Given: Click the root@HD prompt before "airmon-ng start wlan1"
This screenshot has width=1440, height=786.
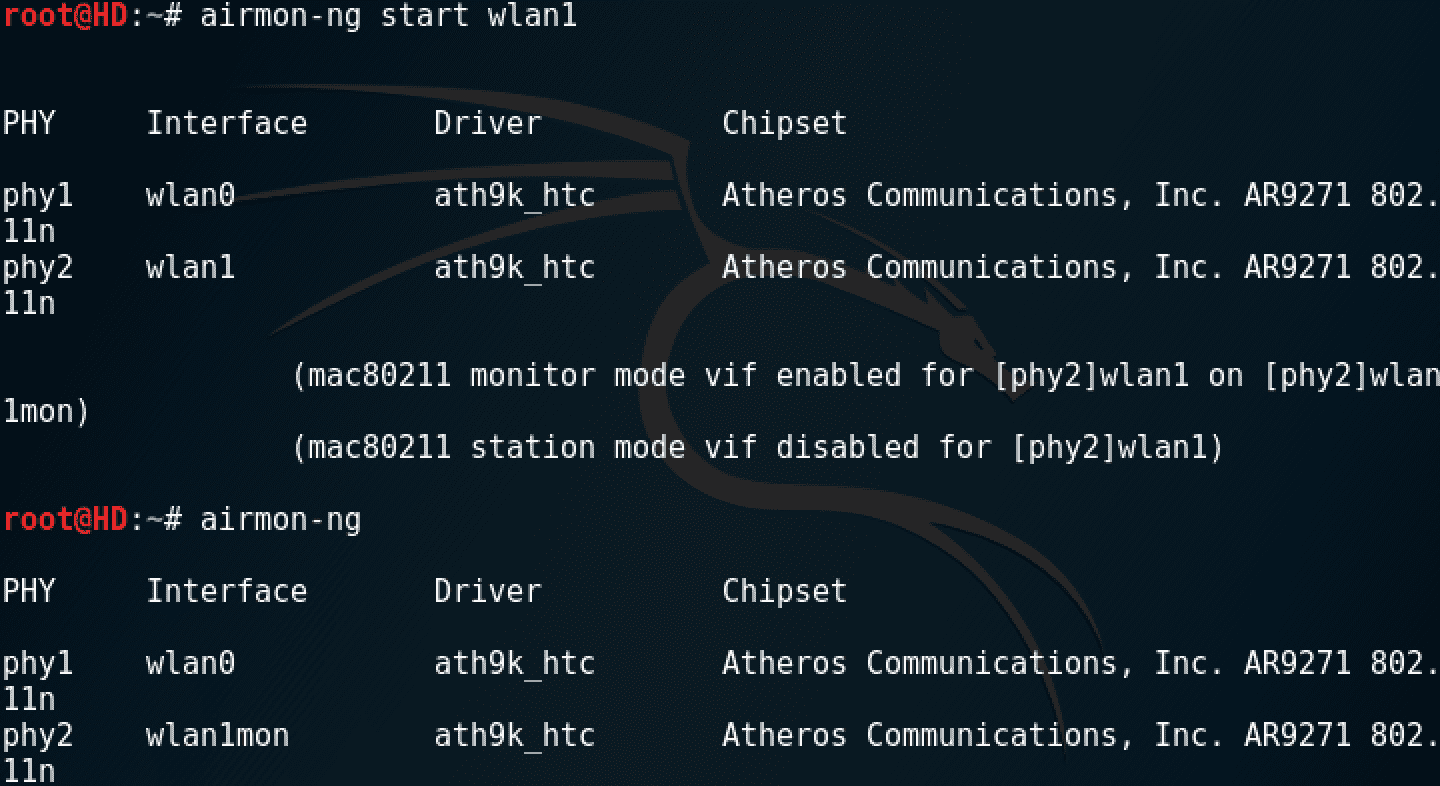Looking at the screenshot, I should tap(65, 17).
